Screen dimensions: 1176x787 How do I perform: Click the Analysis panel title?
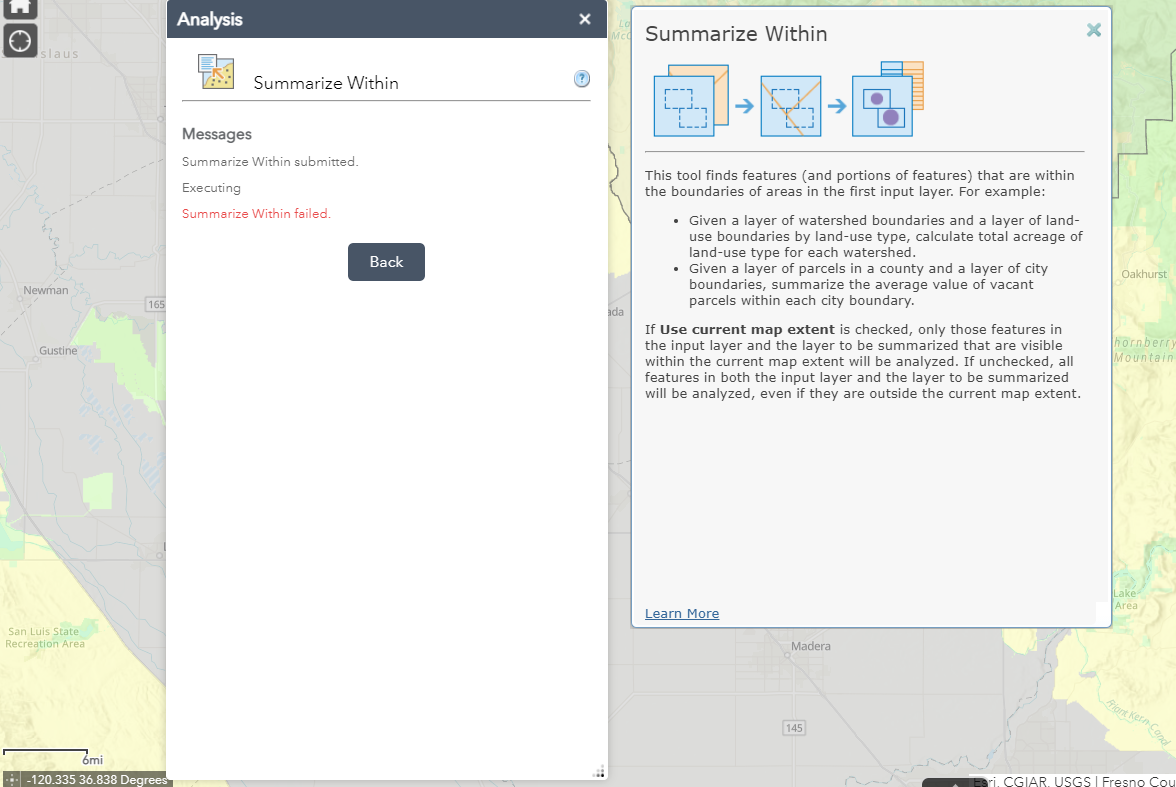(x=210, y=20)
